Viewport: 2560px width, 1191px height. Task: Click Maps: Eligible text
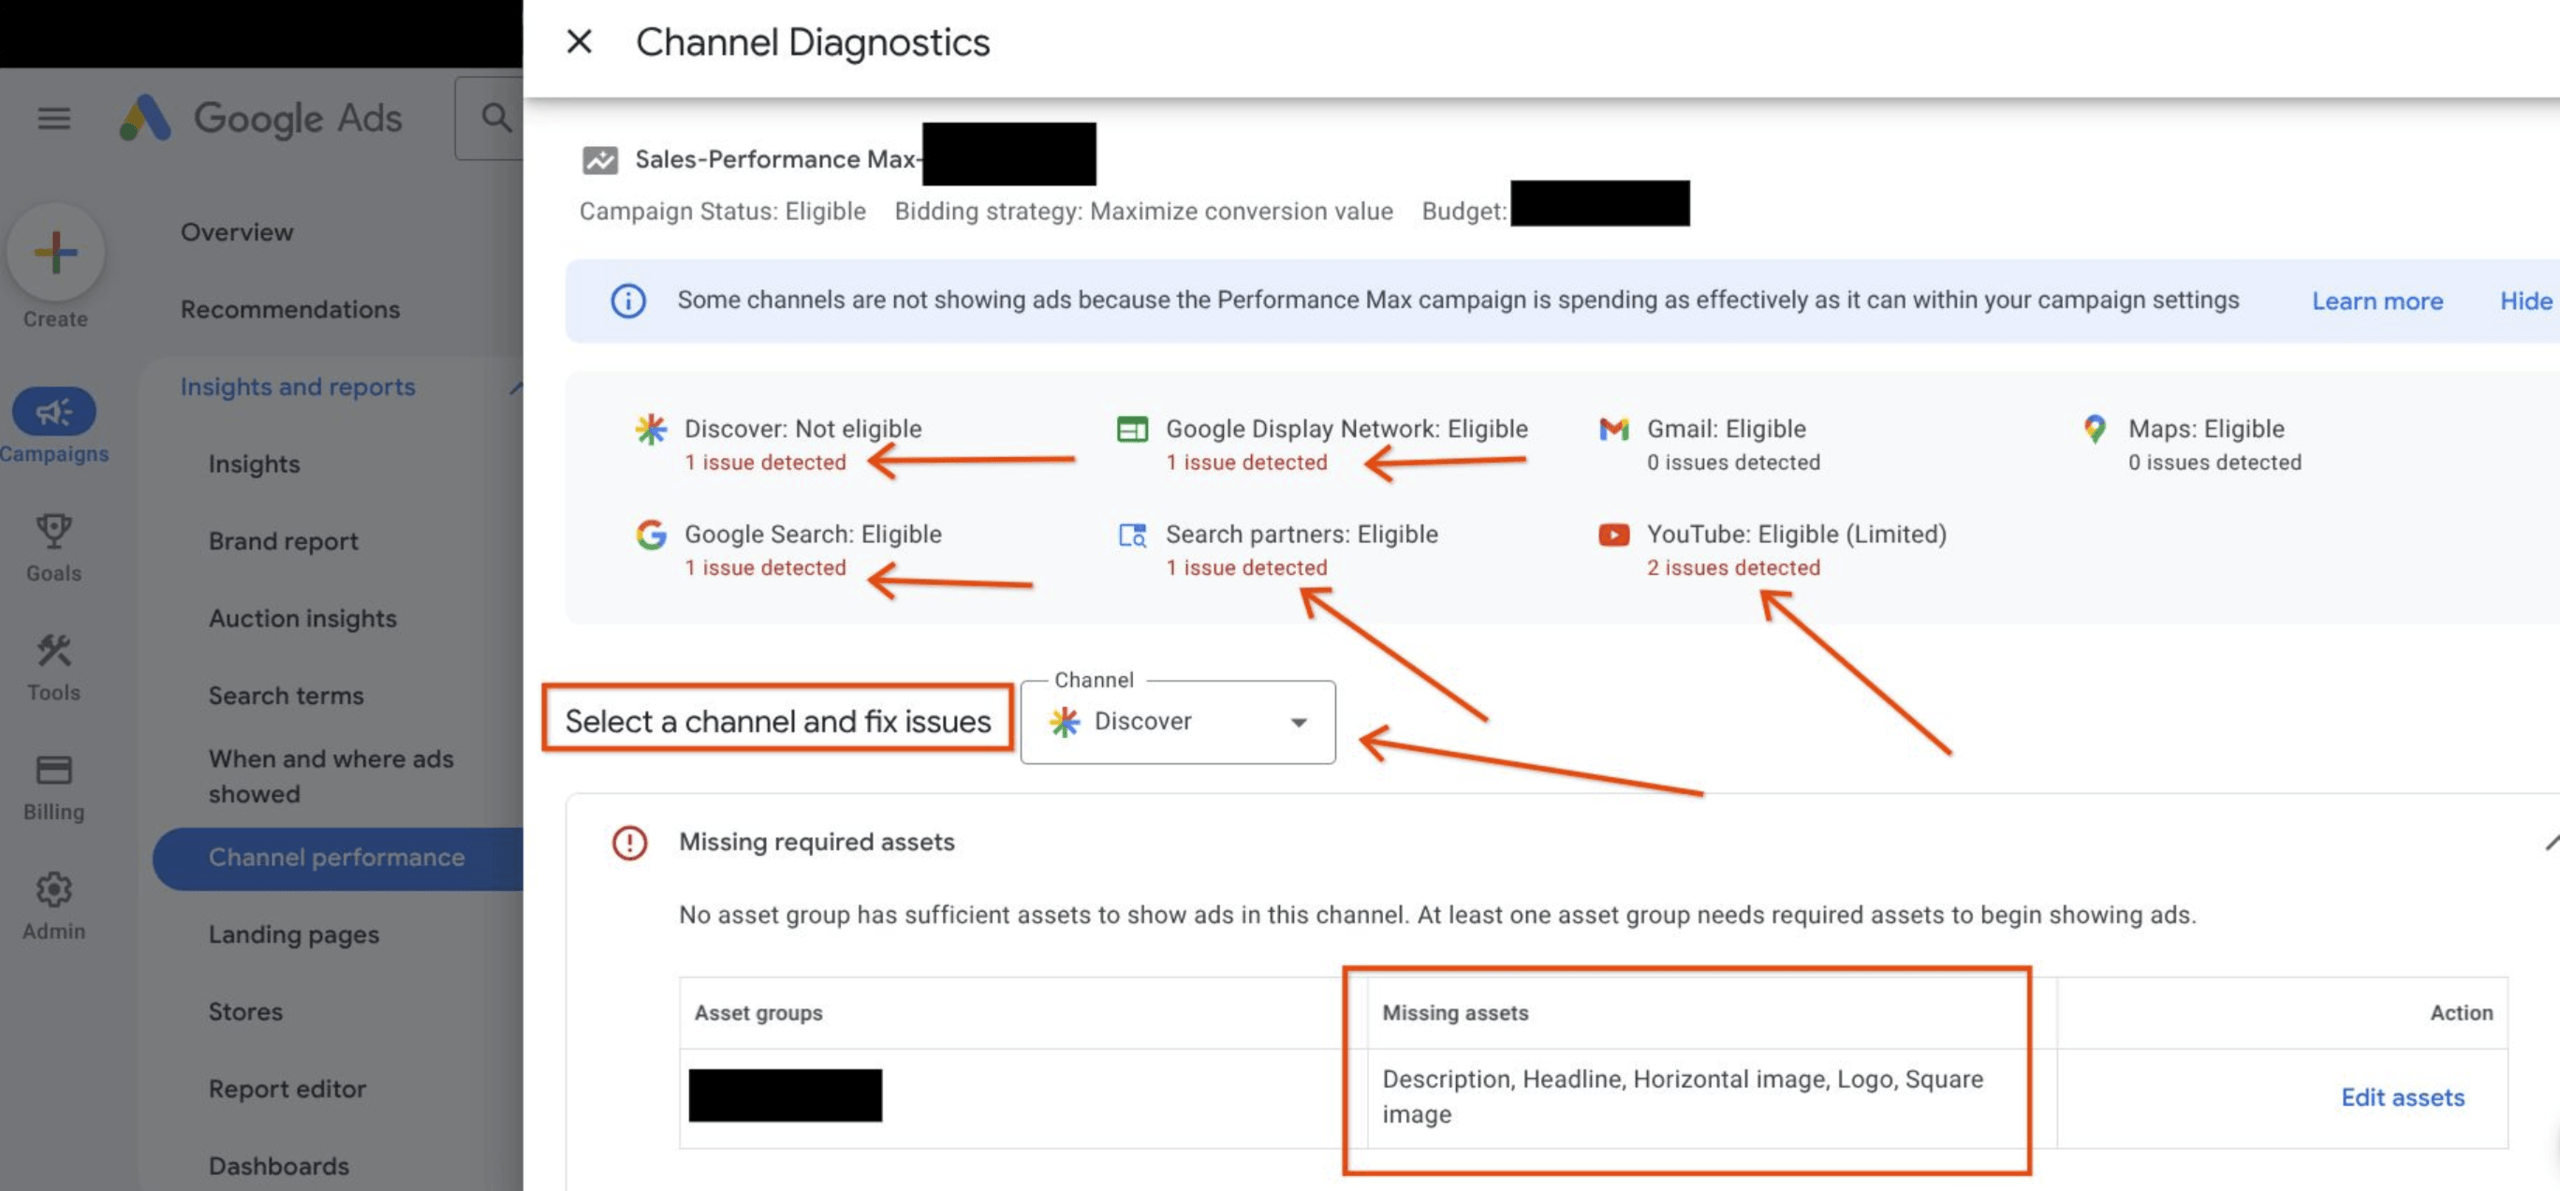tap(2207, 429)
